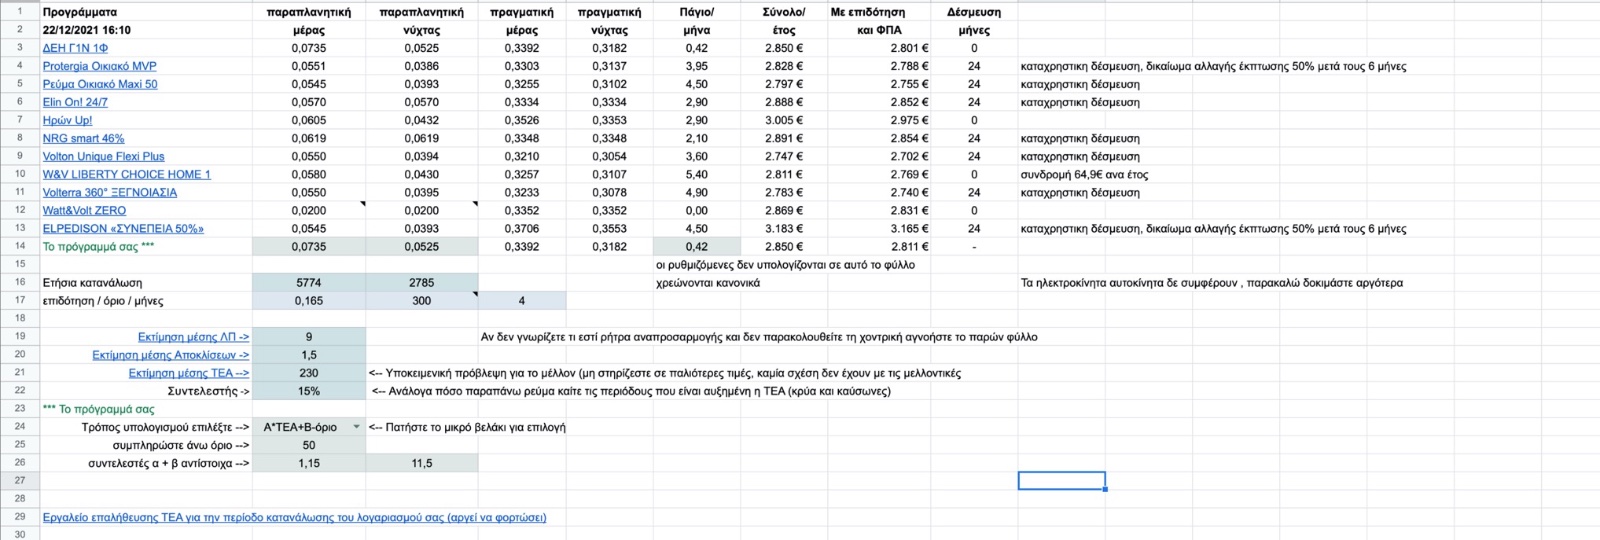Select the annual night consumption cell 2785
This screenshot has width=1600, height=540.
422,283
